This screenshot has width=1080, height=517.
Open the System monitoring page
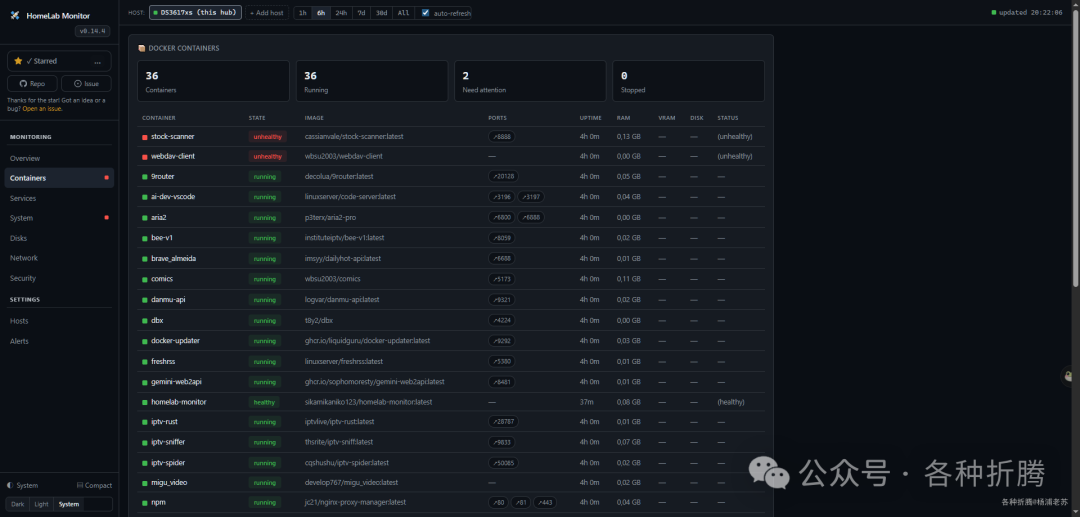pos(59,218)
